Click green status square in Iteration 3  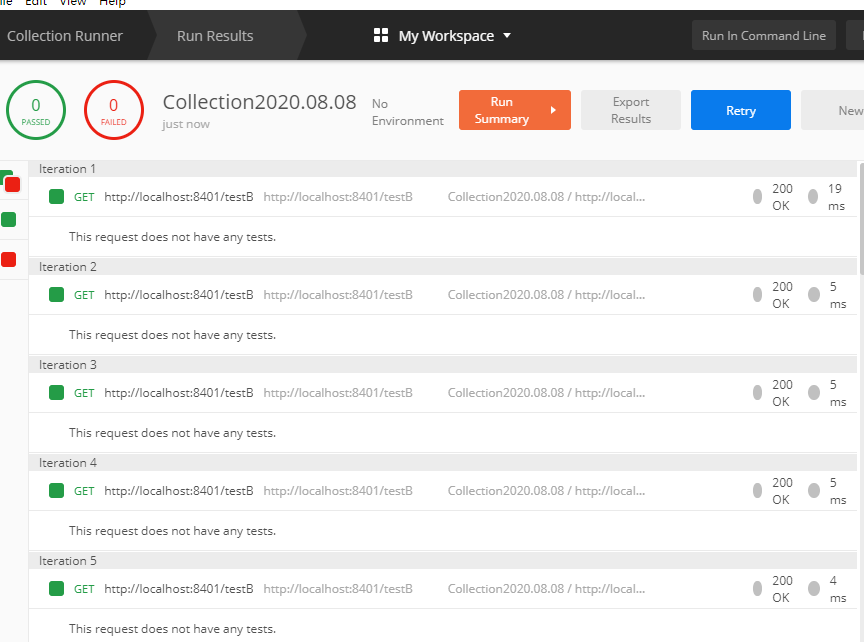tap(56, 393)
